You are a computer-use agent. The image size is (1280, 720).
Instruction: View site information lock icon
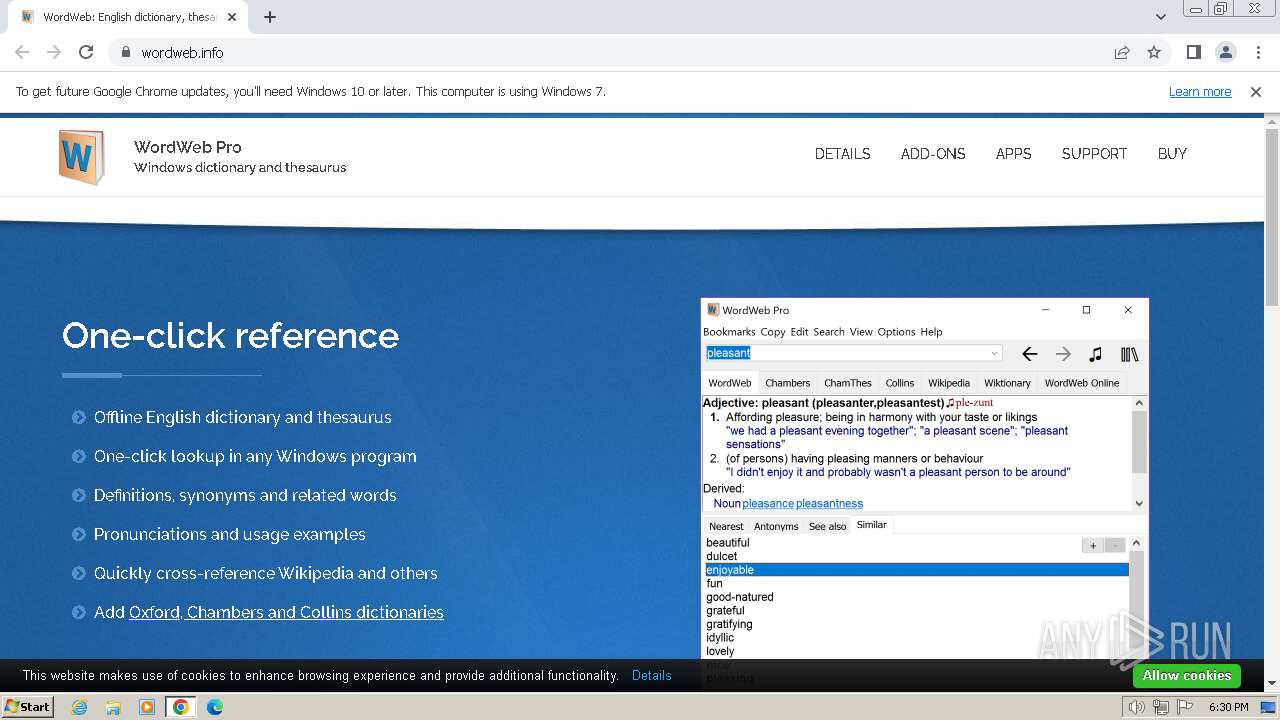pos(125,52)
